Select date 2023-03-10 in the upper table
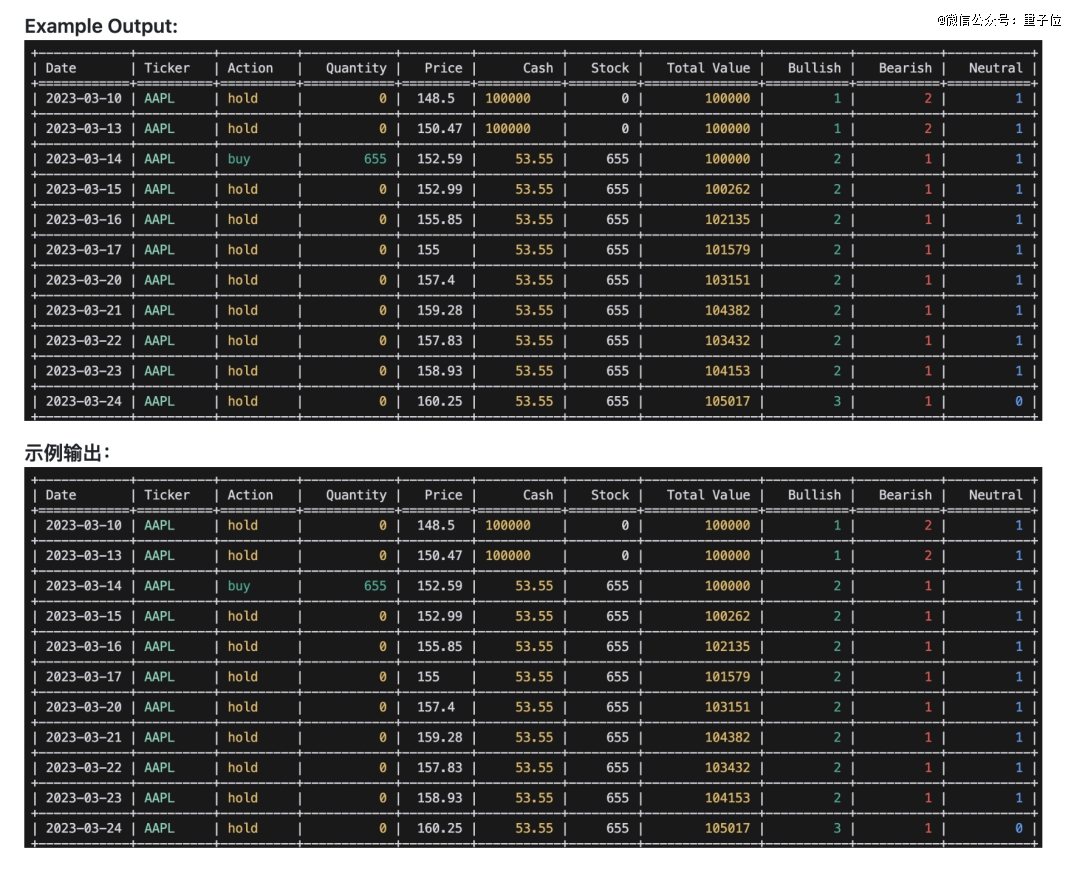1080x877 pixels. coord(84,98)
